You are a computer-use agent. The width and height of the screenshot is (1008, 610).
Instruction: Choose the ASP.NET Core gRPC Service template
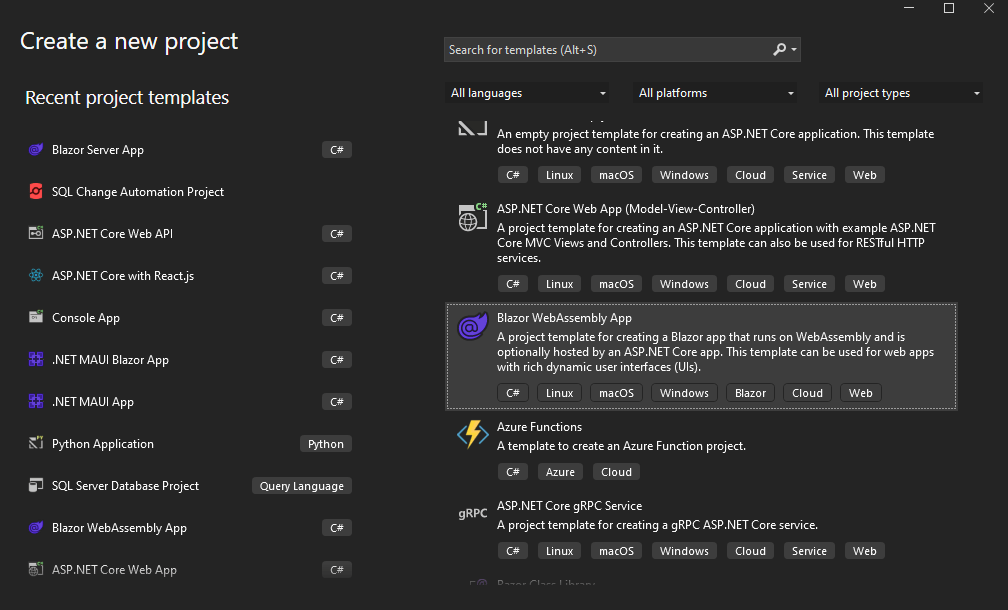pyautogui.click(x=569, y=506)
